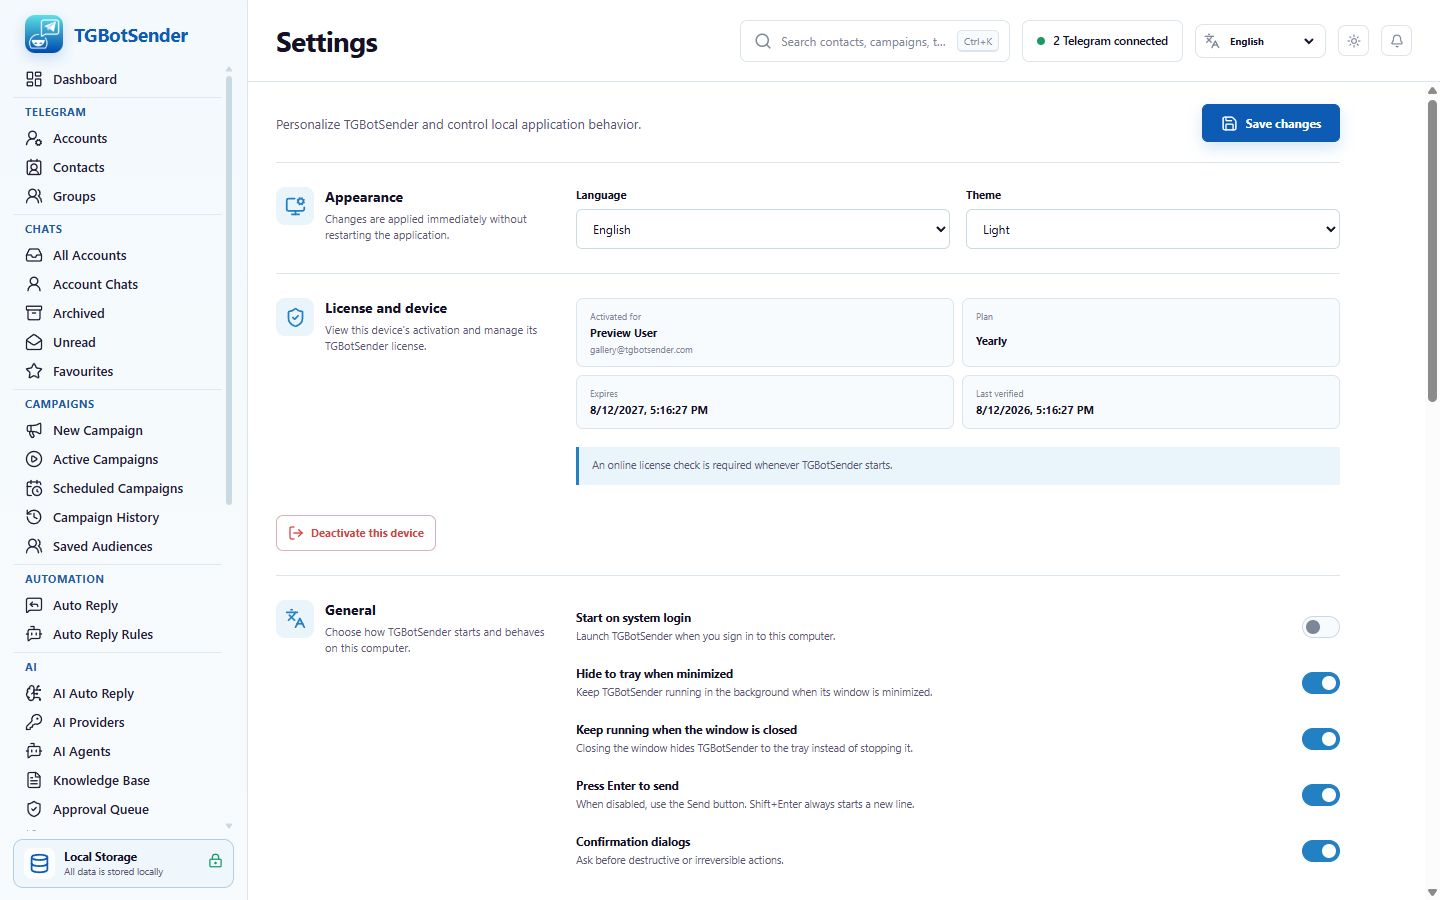Click the TGBotSender brand name
Image resolution: width=1440 pixels, height=900 pixels.
pos(131,35)
